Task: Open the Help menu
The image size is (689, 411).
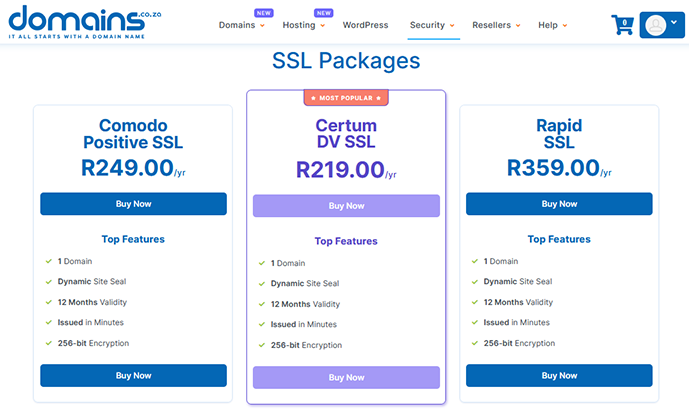Action: (552, 25)
